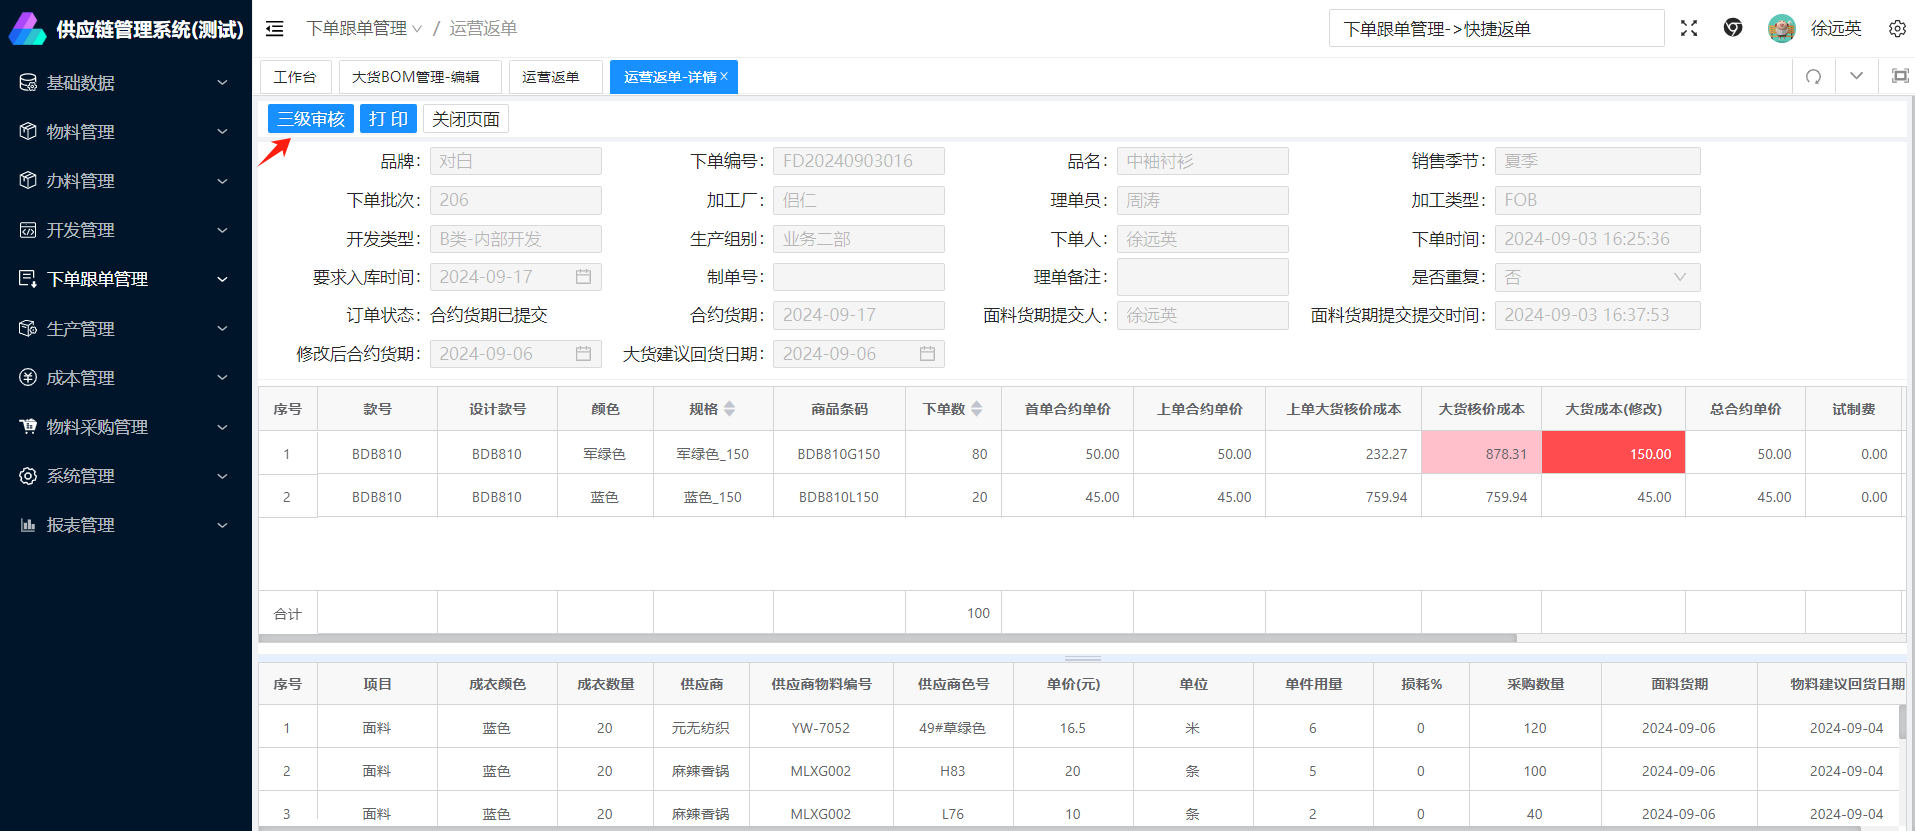This screenshot has height=831, width=1915.
Task: Click the user avatar next to 徐远英
Action: pyautogui.click(x=1781, y=28)
